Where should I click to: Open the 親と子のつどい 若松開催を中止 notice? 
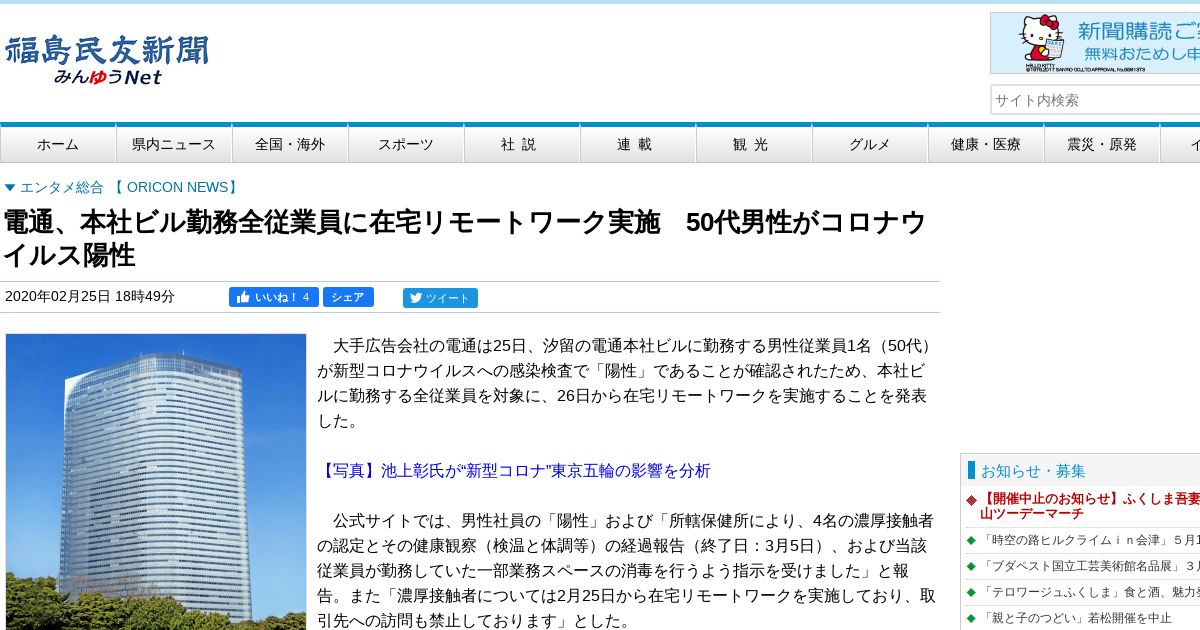1076,618
